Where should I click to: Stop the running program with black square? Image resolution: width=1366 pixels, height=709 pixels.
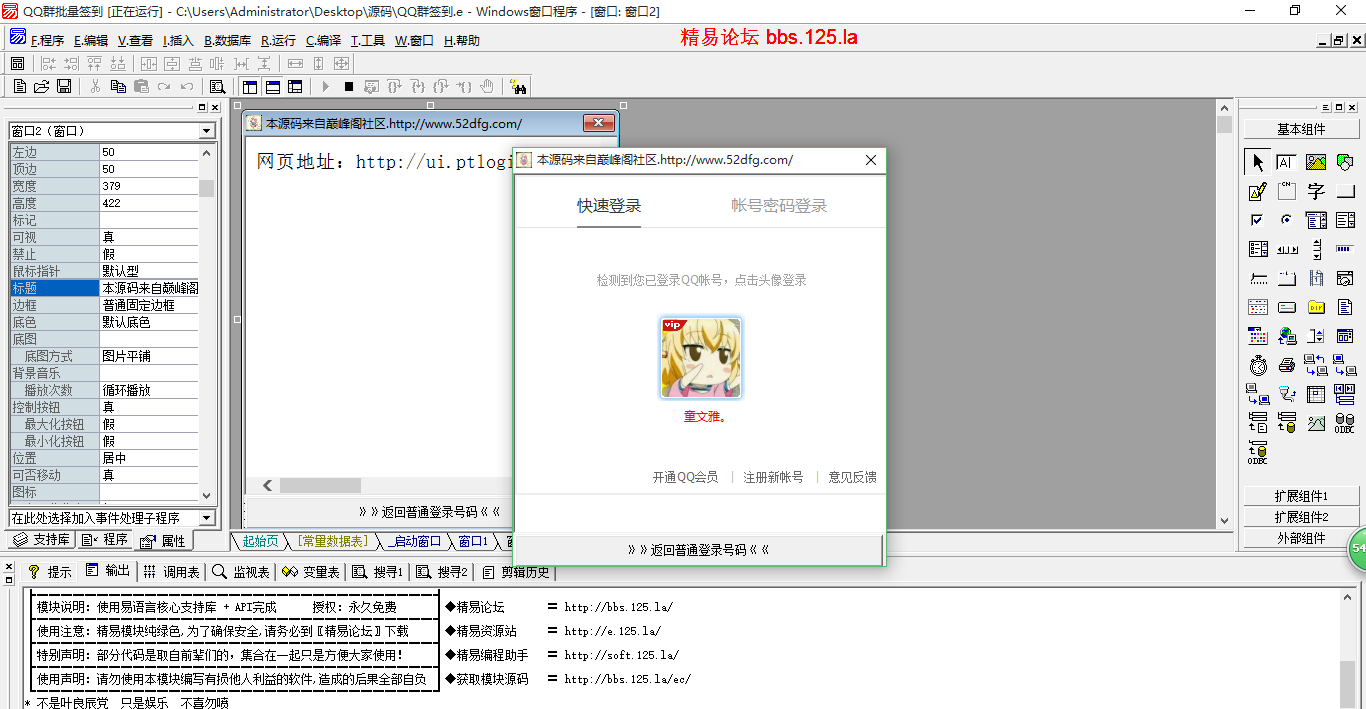click(349, 86)
